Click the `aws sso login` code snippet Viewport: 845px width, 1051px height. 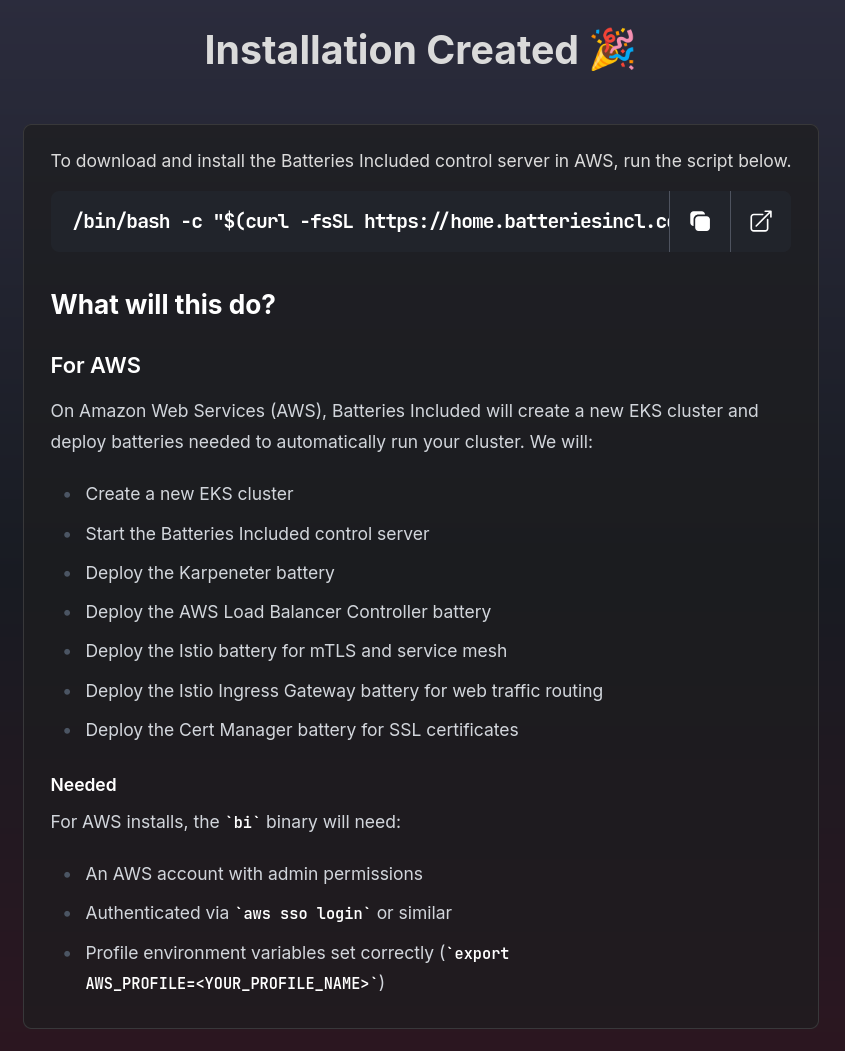pos(303,914)
